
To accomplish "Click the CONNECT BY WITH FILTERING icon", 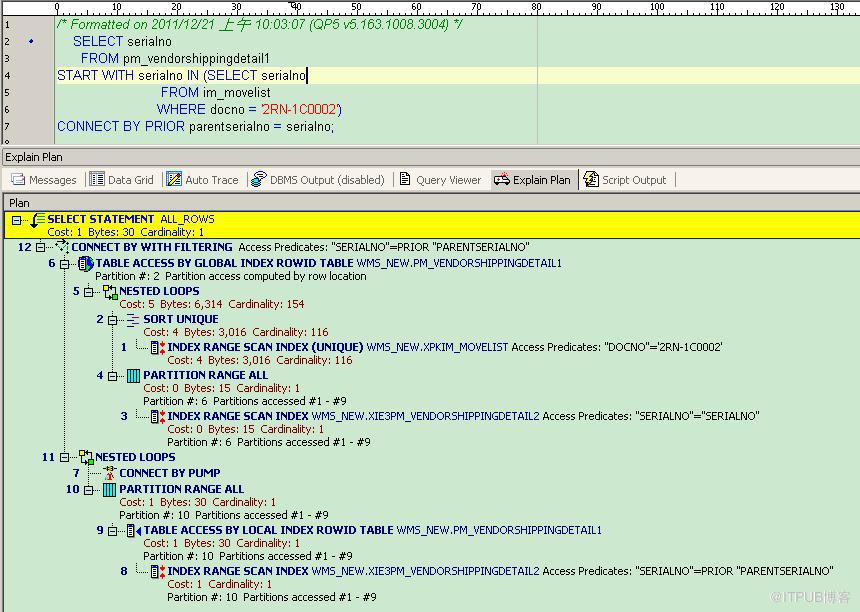I will click(60, 247).
